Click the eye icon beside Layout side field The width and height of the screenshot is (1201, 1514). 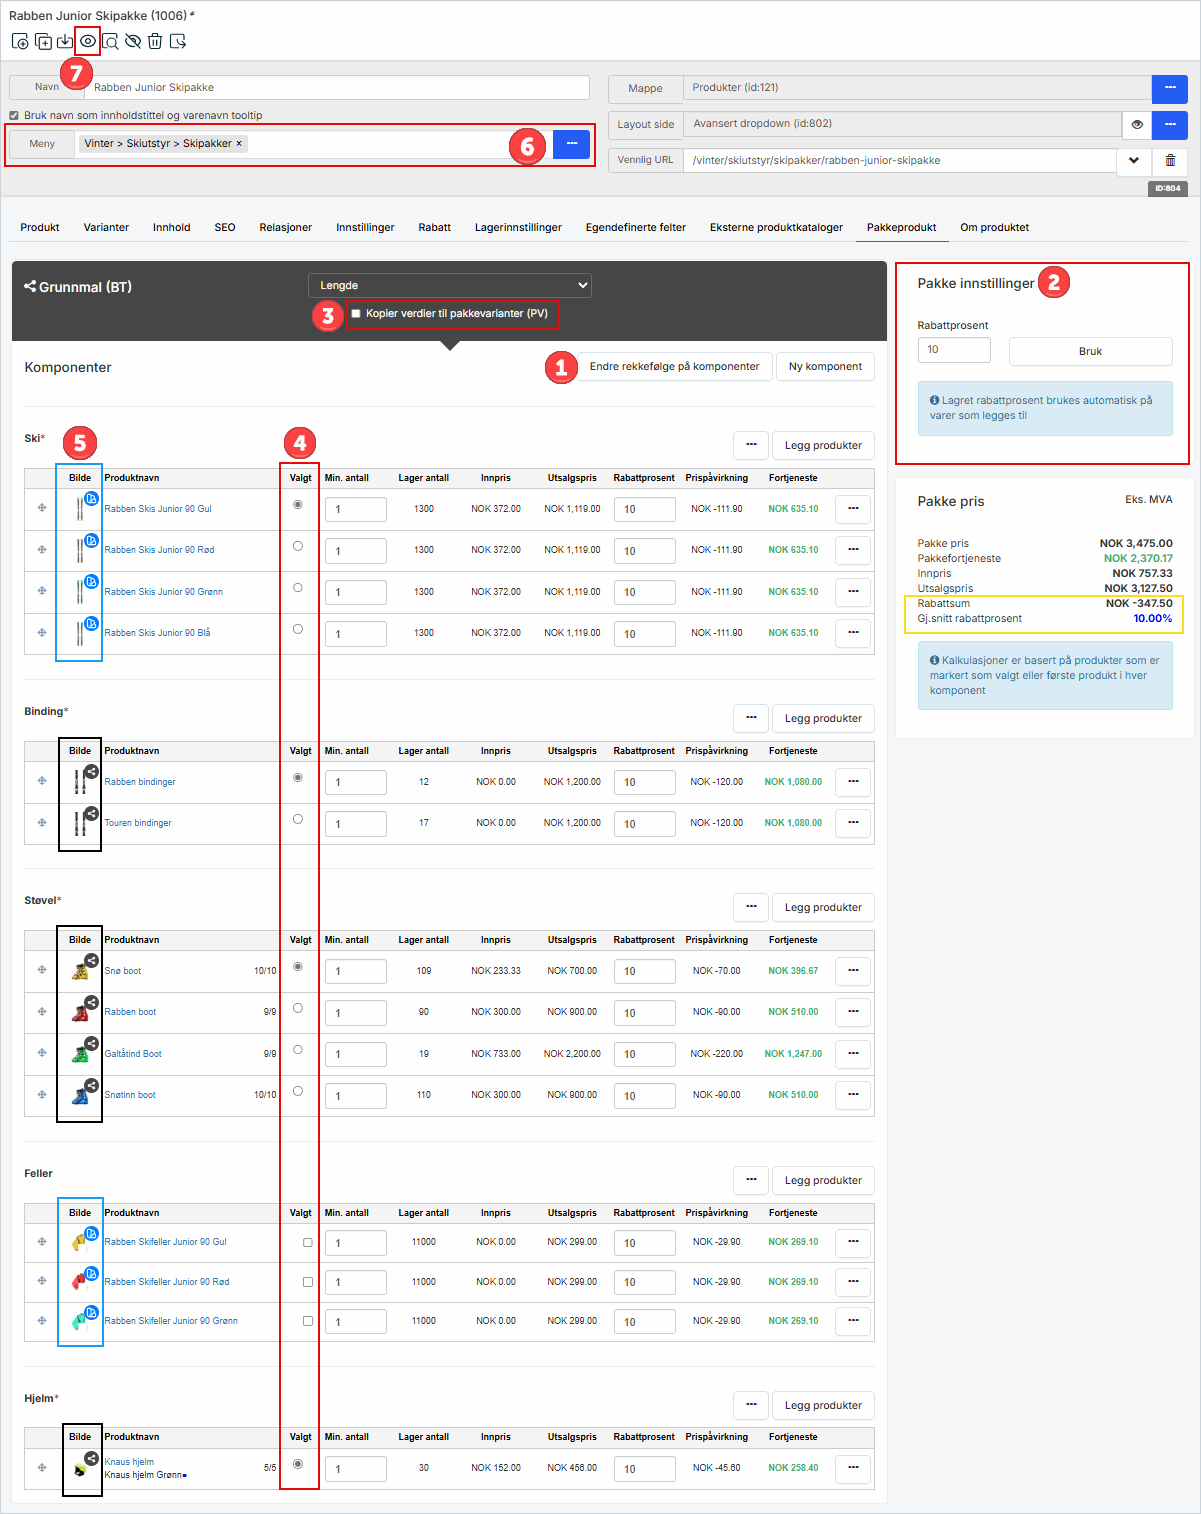(x=1137, y=125)
